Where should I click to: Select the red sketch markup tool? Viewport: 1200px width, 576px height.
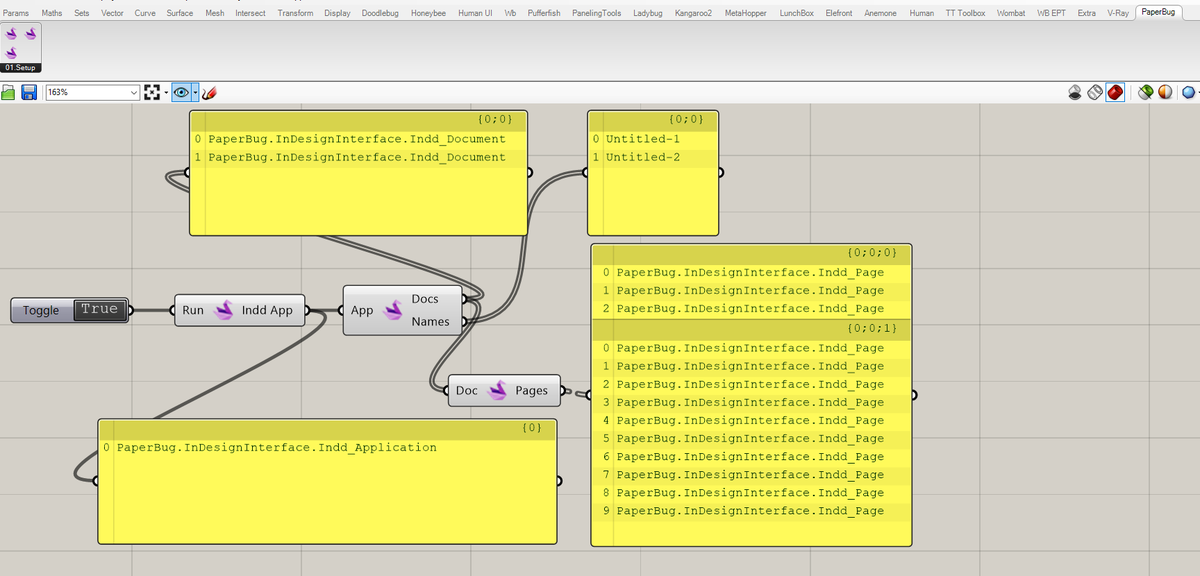click(x=209, y=92)
